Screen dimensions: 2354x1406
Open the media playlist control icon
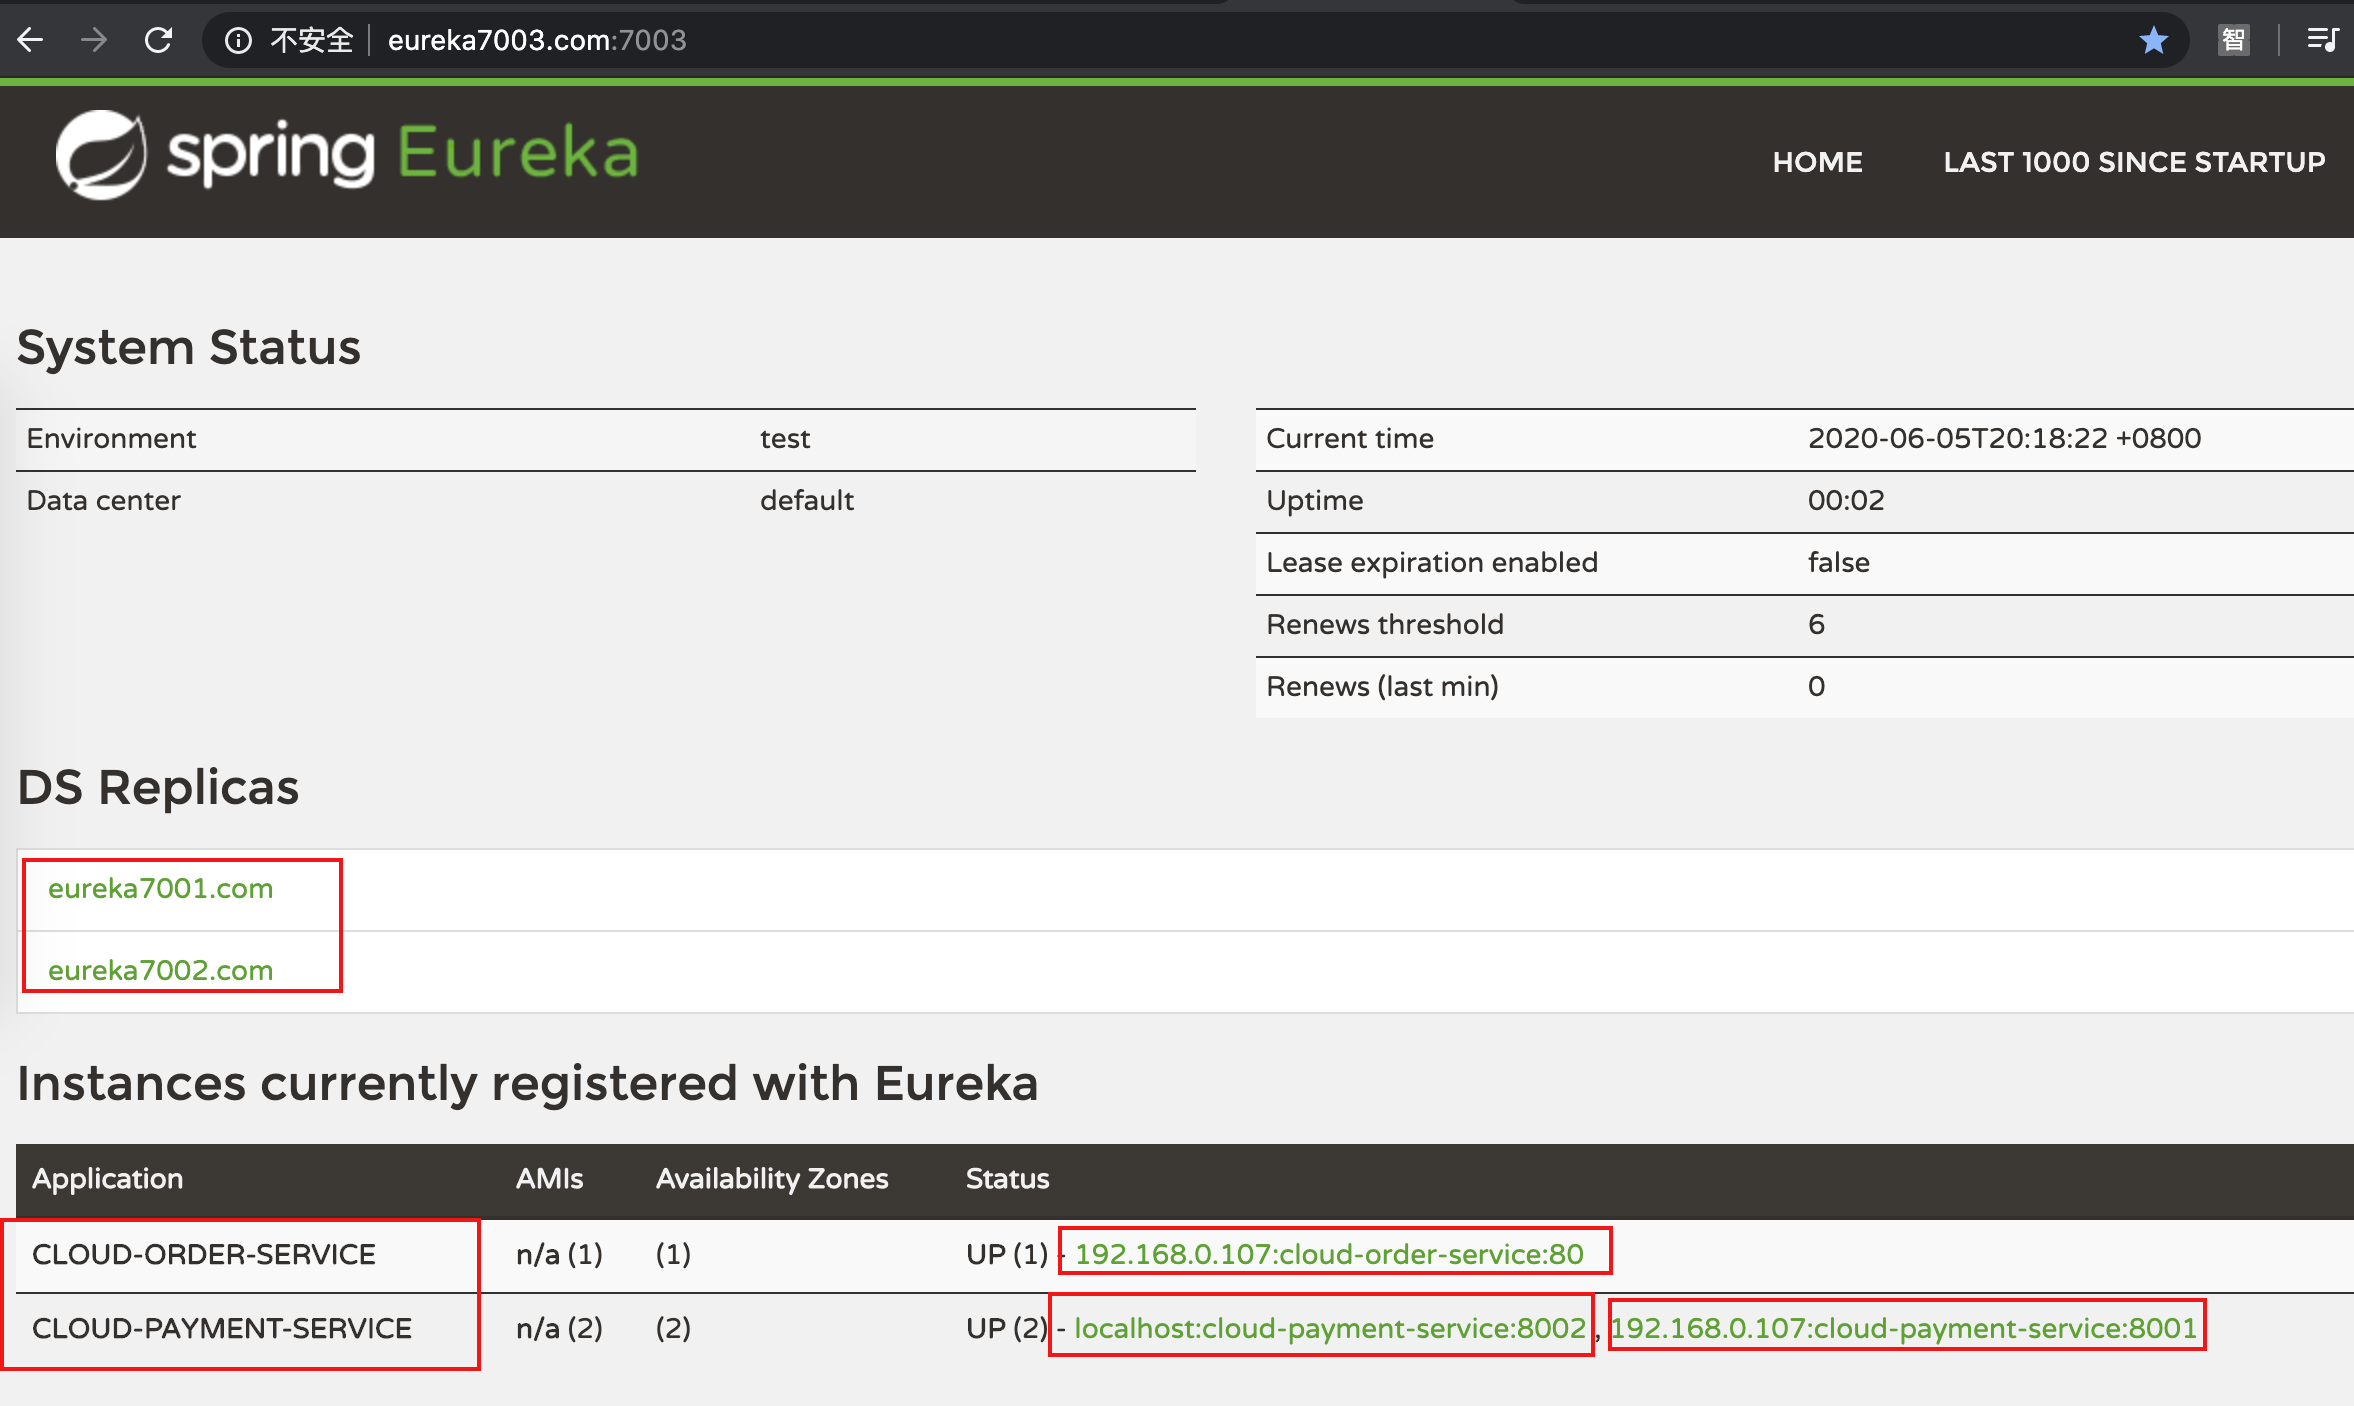(2321, 40)
